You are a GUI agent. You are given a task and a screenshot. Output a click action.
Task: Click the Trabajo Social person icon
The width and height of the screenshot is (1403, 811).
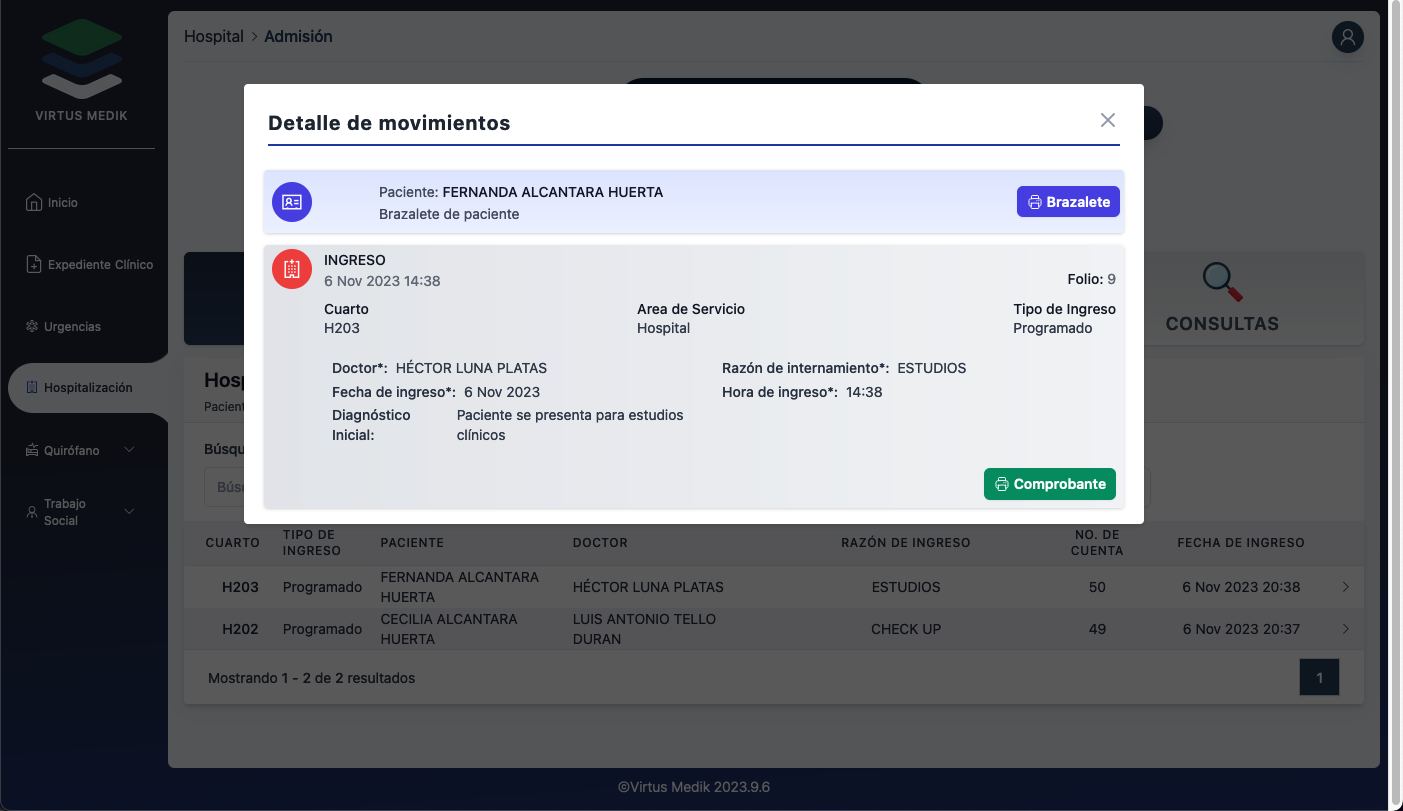[31, 512]
